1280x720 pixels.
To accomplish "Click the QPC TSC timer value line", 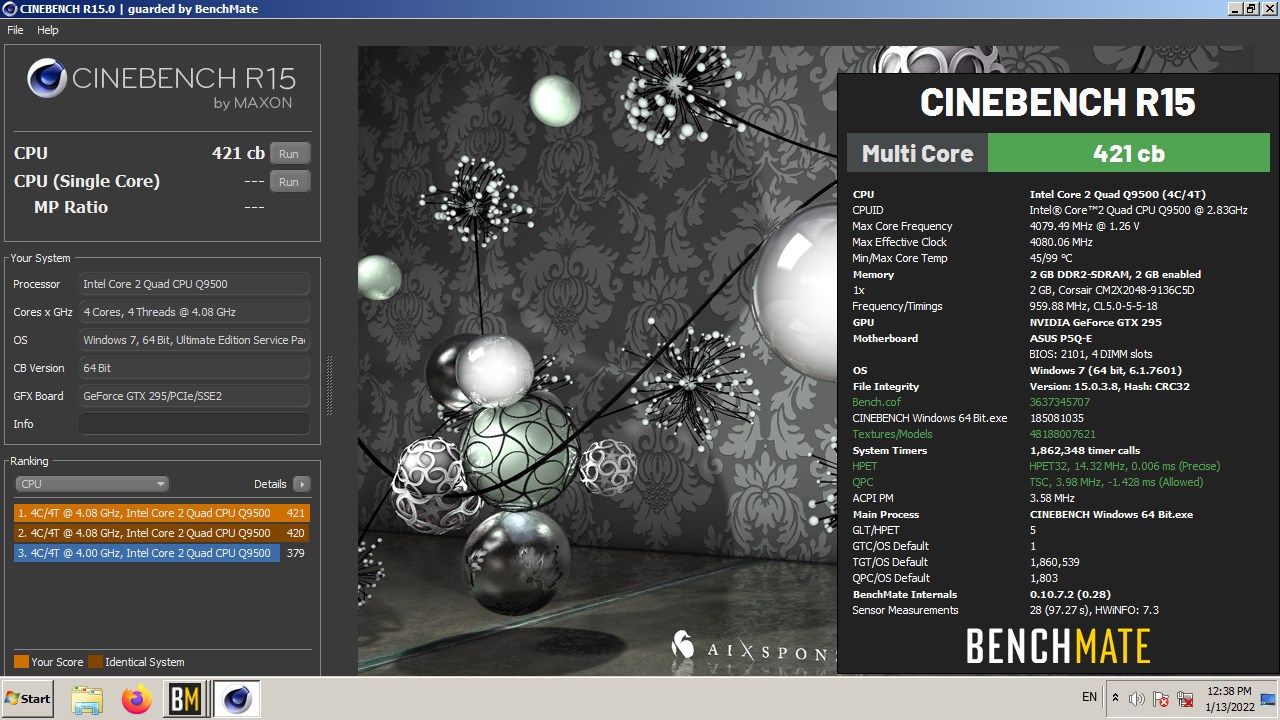I will pyautogui.click(x=1116, y=482).
